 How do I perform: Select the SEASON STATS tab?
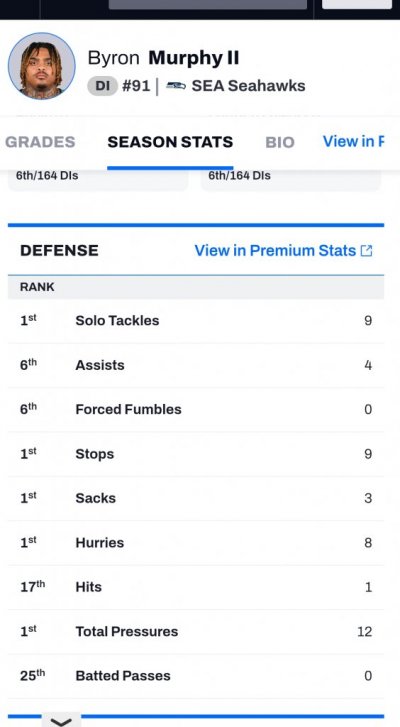(x=170, y=142)
